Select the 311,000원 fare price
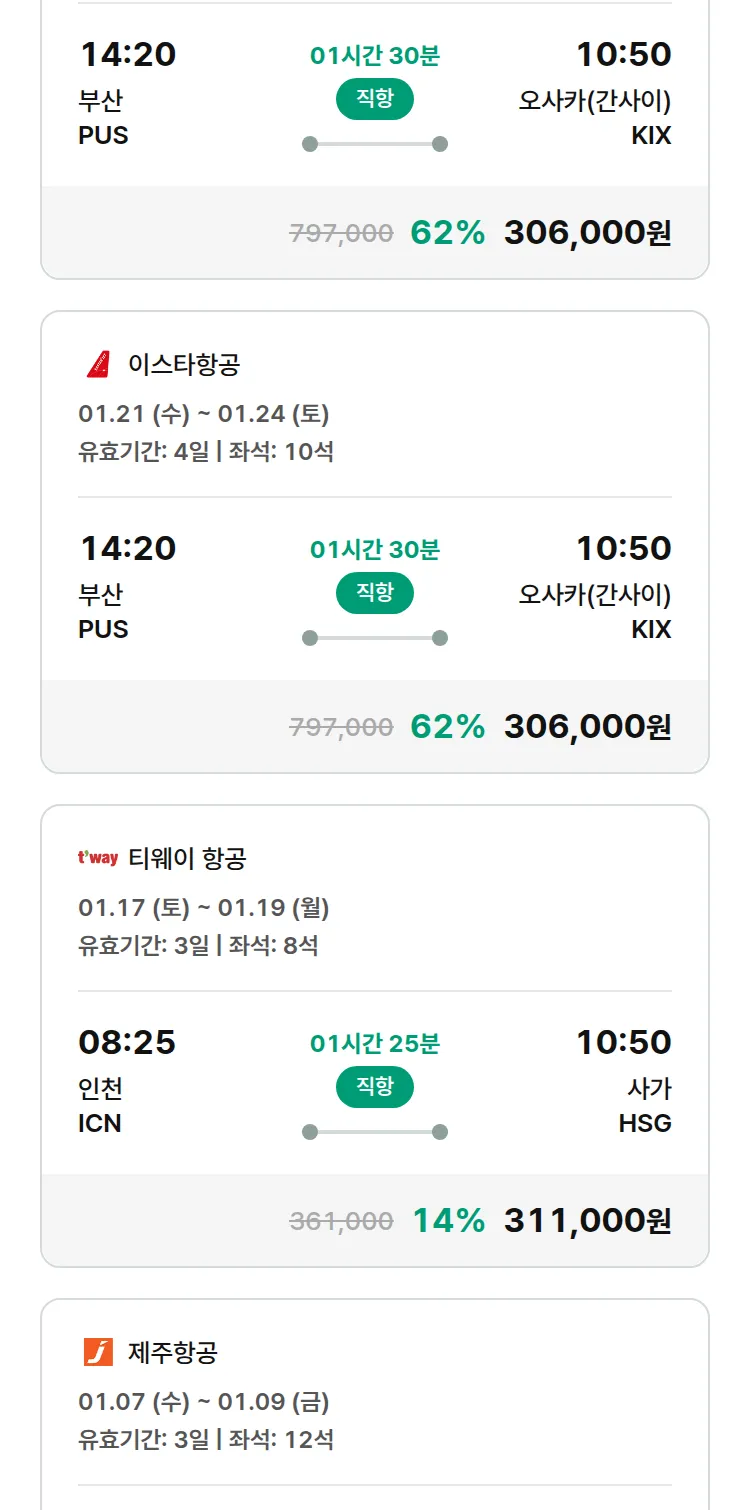This screenshot has width=750, height=1510. point(587,1220)
